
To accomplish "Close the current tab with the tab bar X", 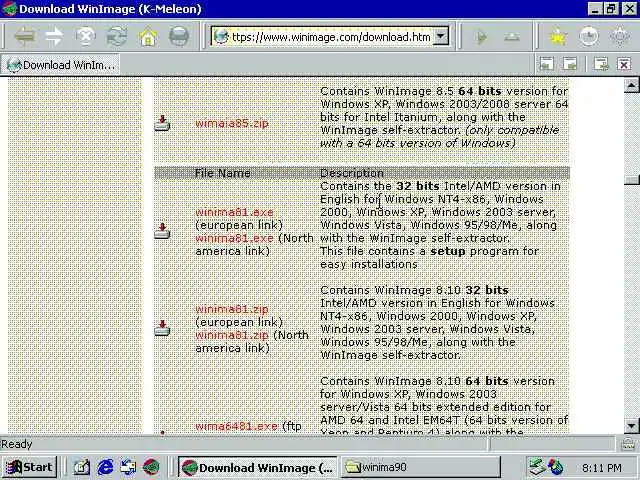I will pyautogui.click(x=624, y=64).
